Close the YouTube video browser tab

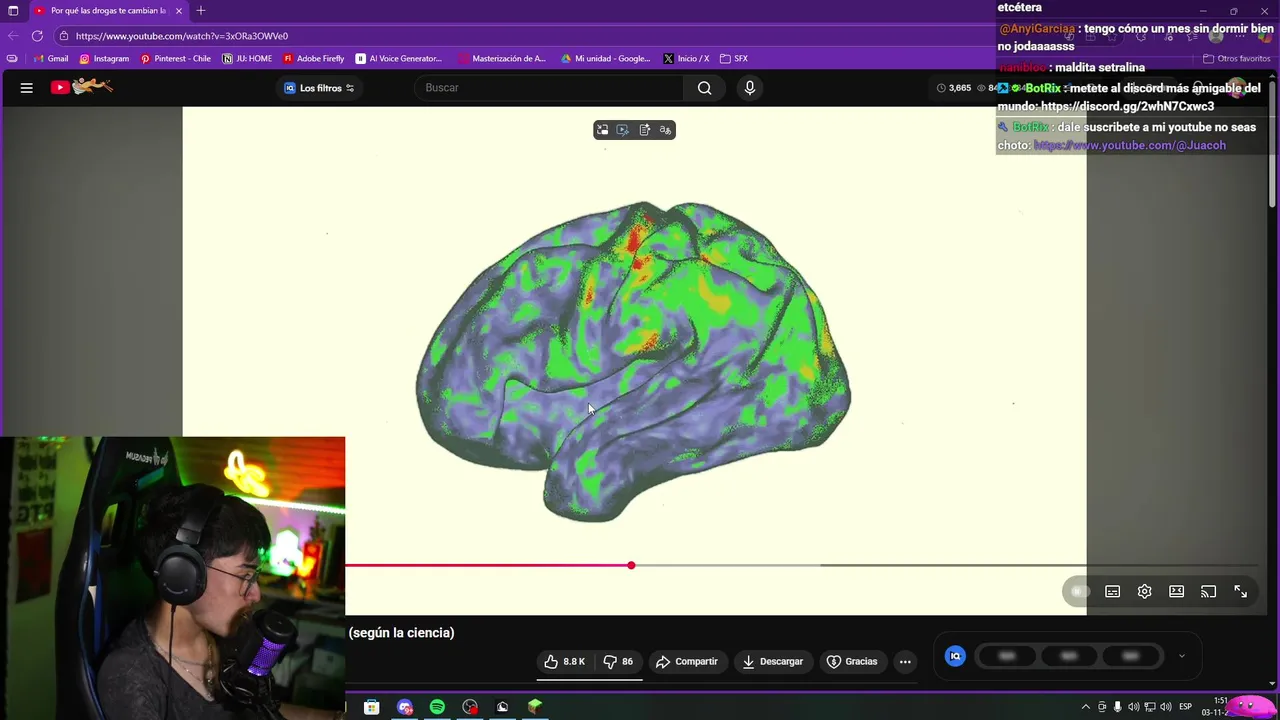[x=179, y=11]
